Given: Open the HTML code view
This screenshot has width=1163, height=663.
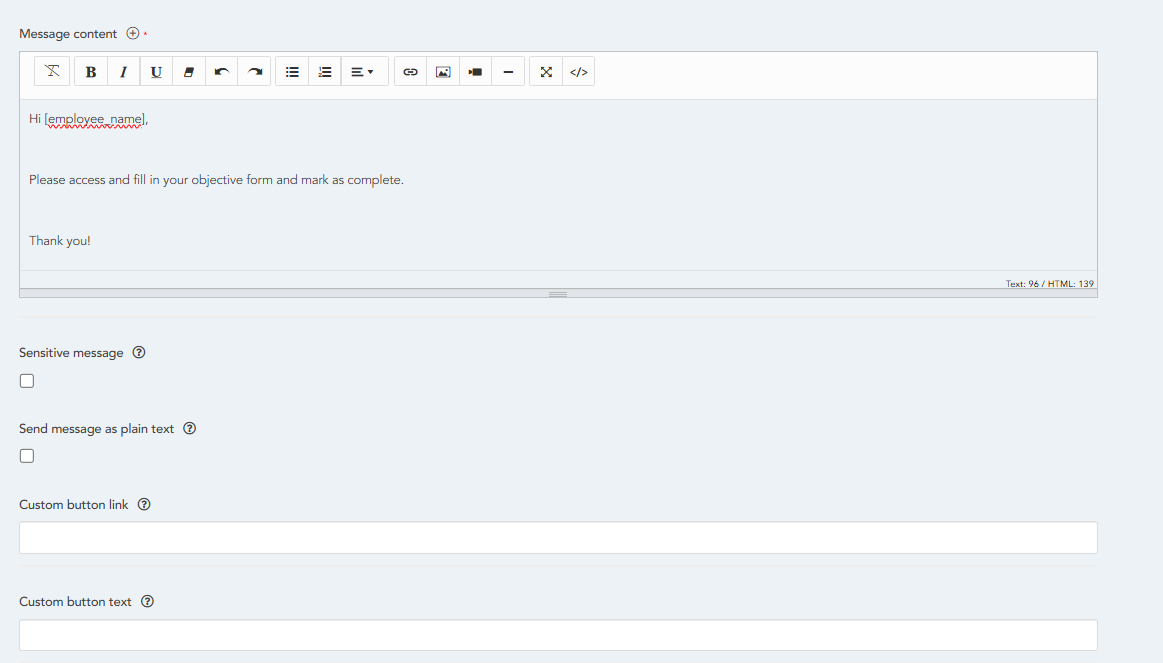Looking at the screenshot, I should coord(579,72).
